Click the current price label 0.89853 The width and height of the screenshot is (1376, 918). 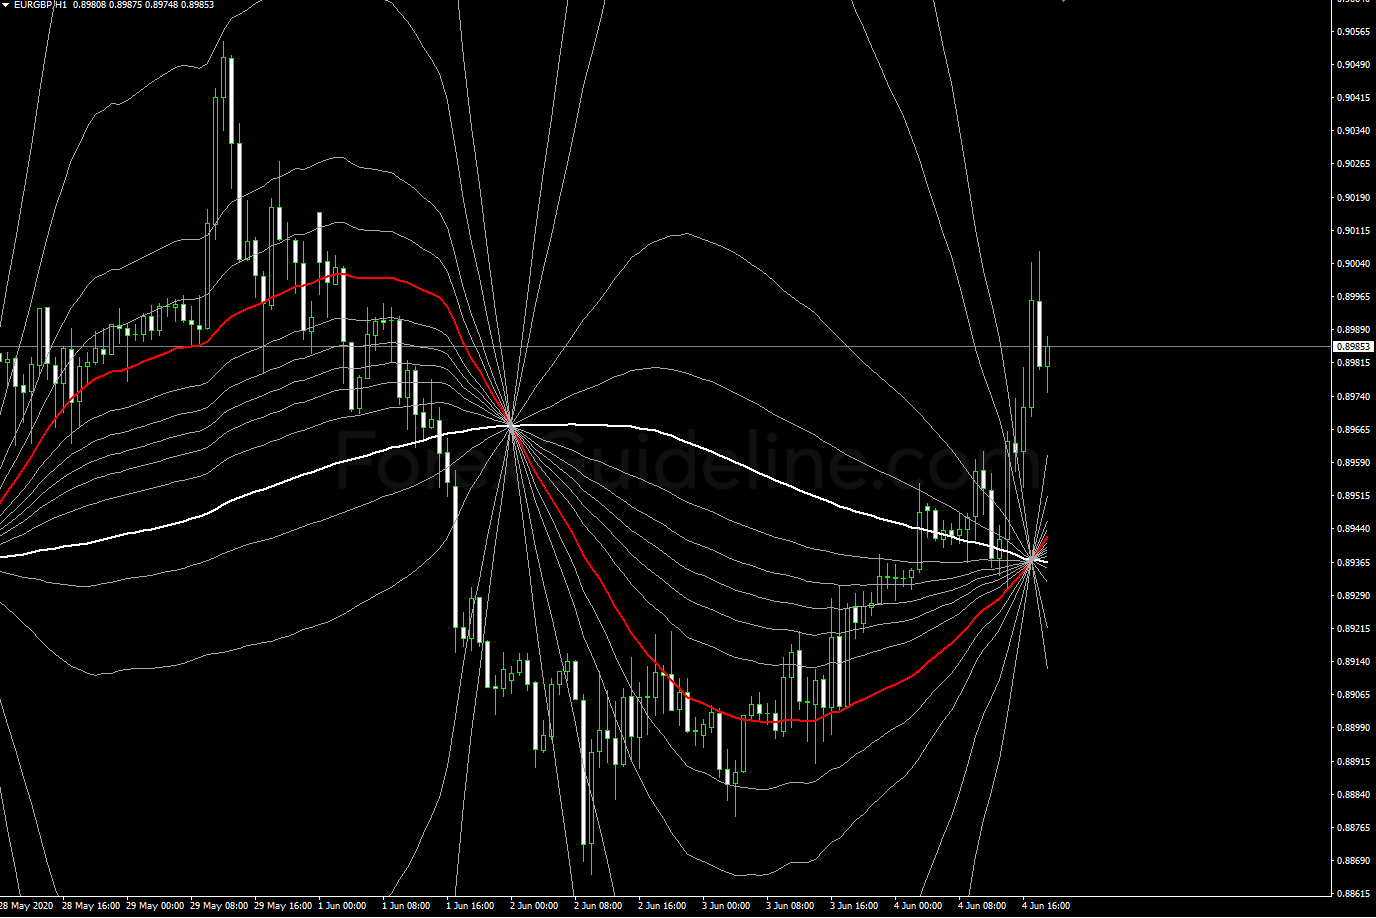(1354, 347)
